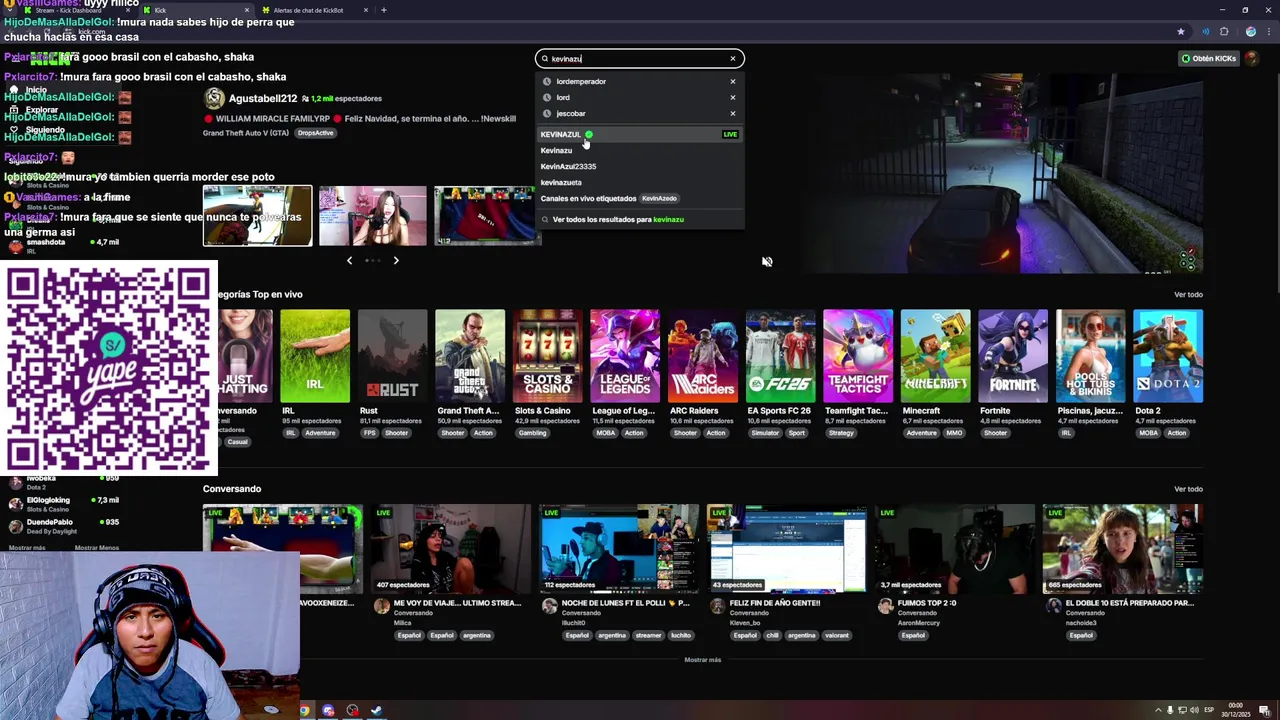Open stream EL DOBLE 10 ESTÁ PREPARADO
This screenshot has width=1280, height=720.
pos(1123,549)
